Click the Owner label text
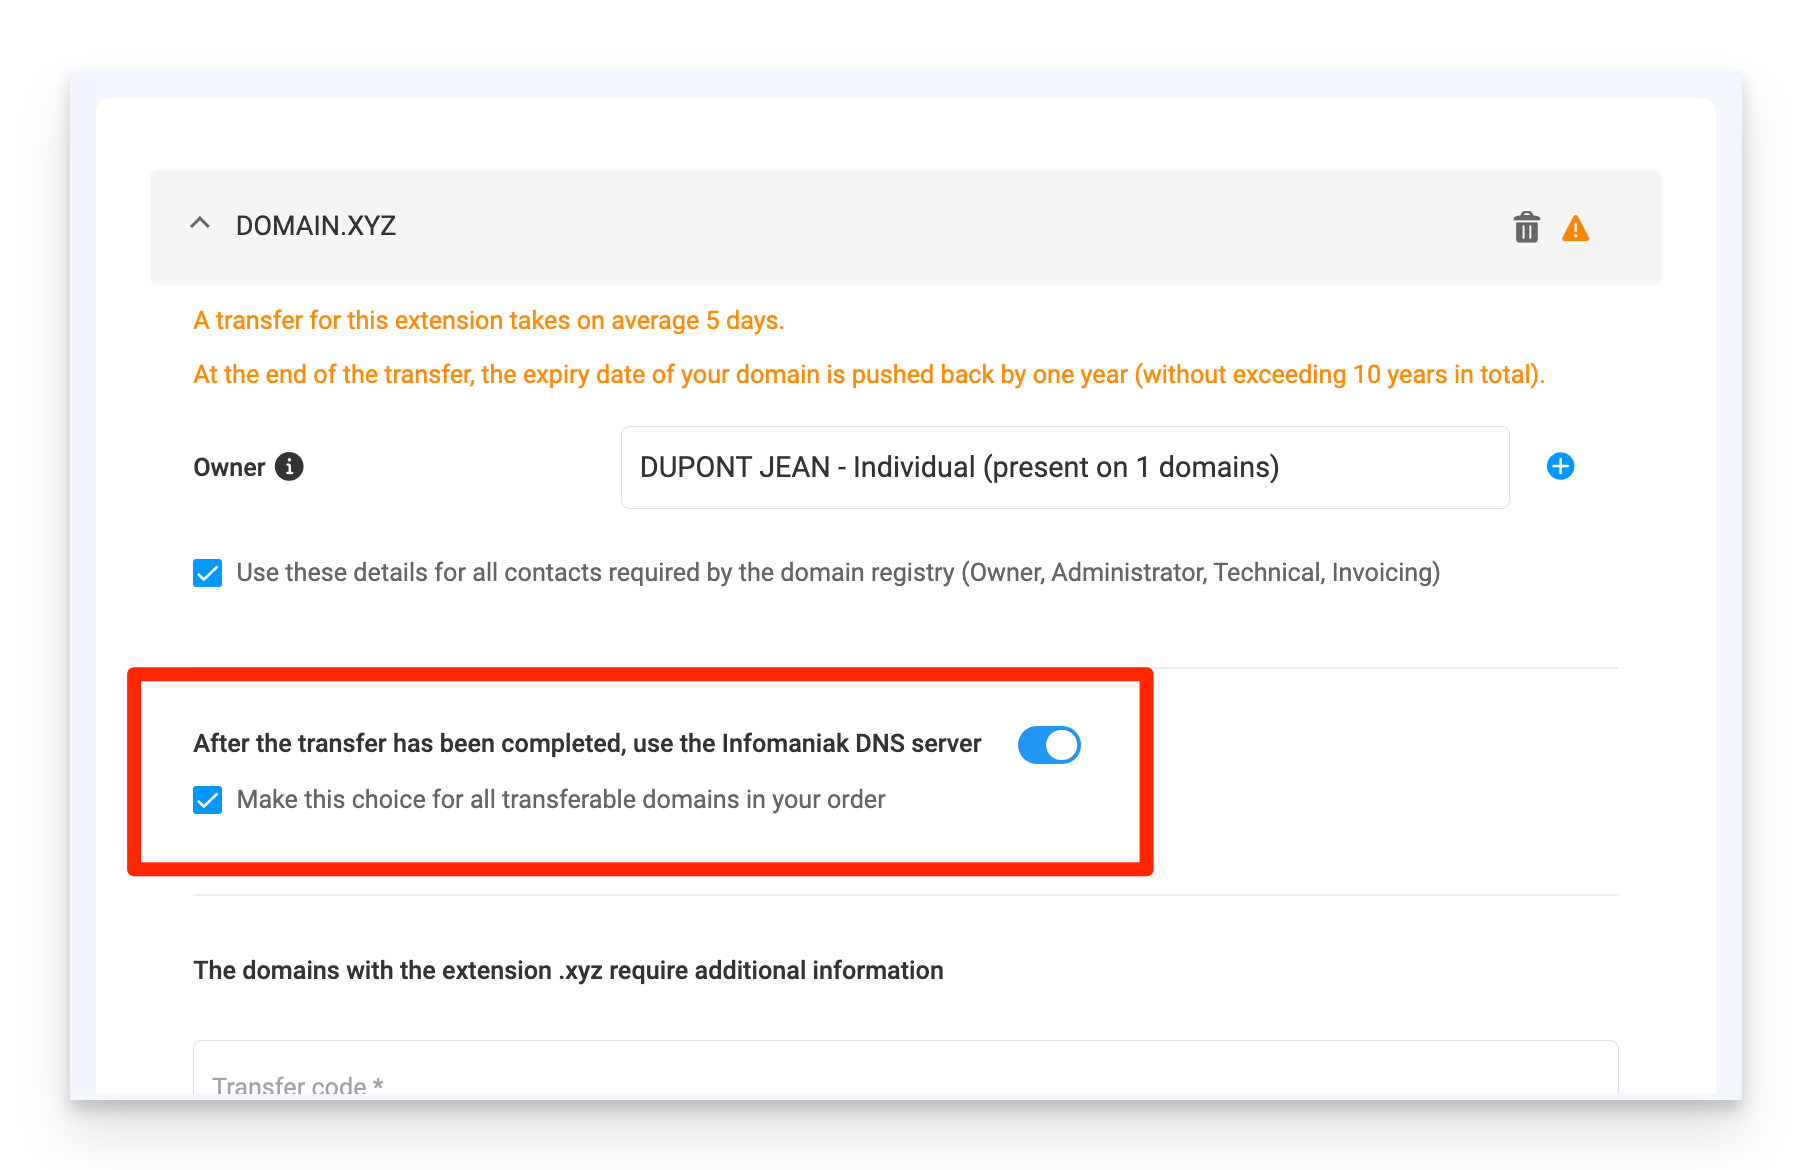The width and height of the screenshot is (1812, 1170). [x=228, y=466]
